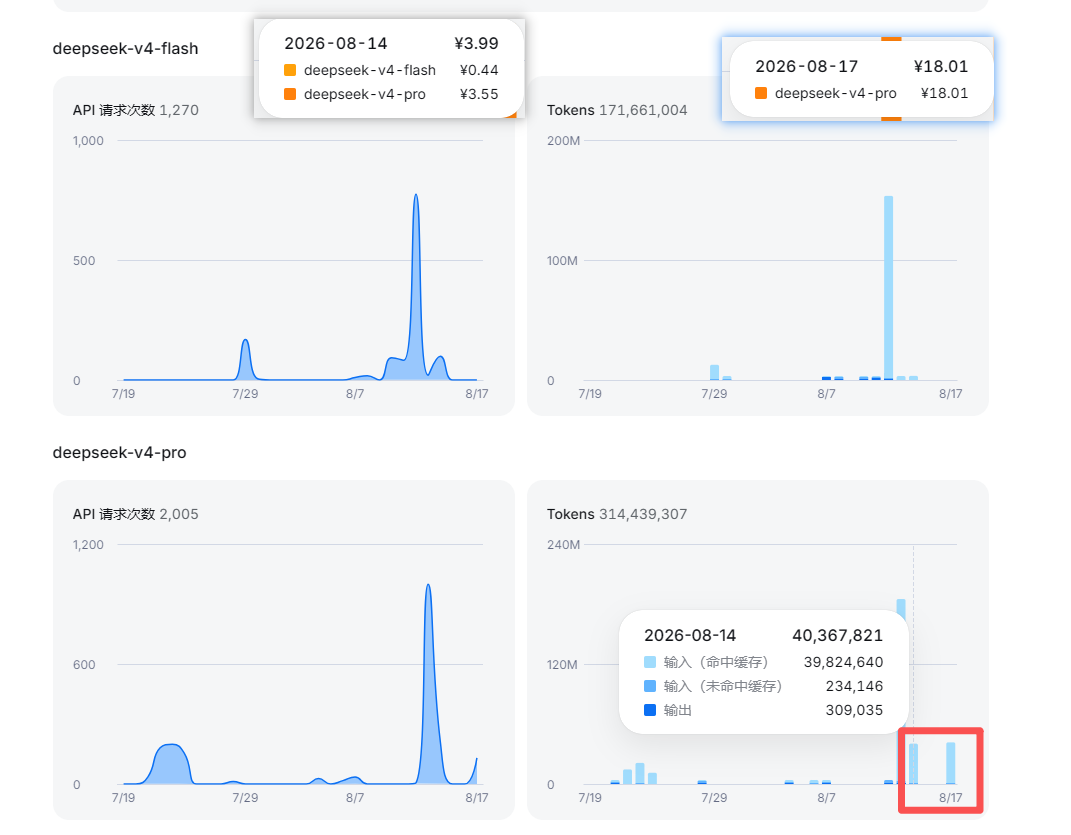
Task: Click the Tokens 314,439,307 title
Action: point(617,514)
